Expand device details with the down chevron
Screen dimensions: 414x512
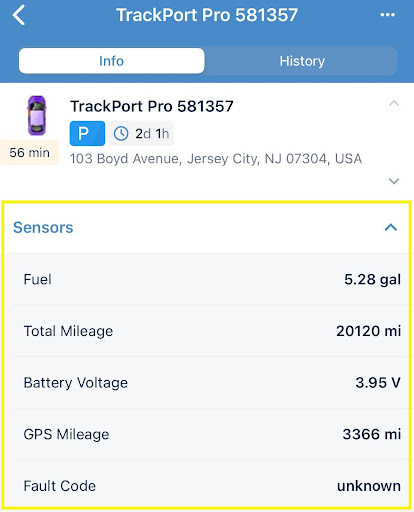tap(394, 181)
